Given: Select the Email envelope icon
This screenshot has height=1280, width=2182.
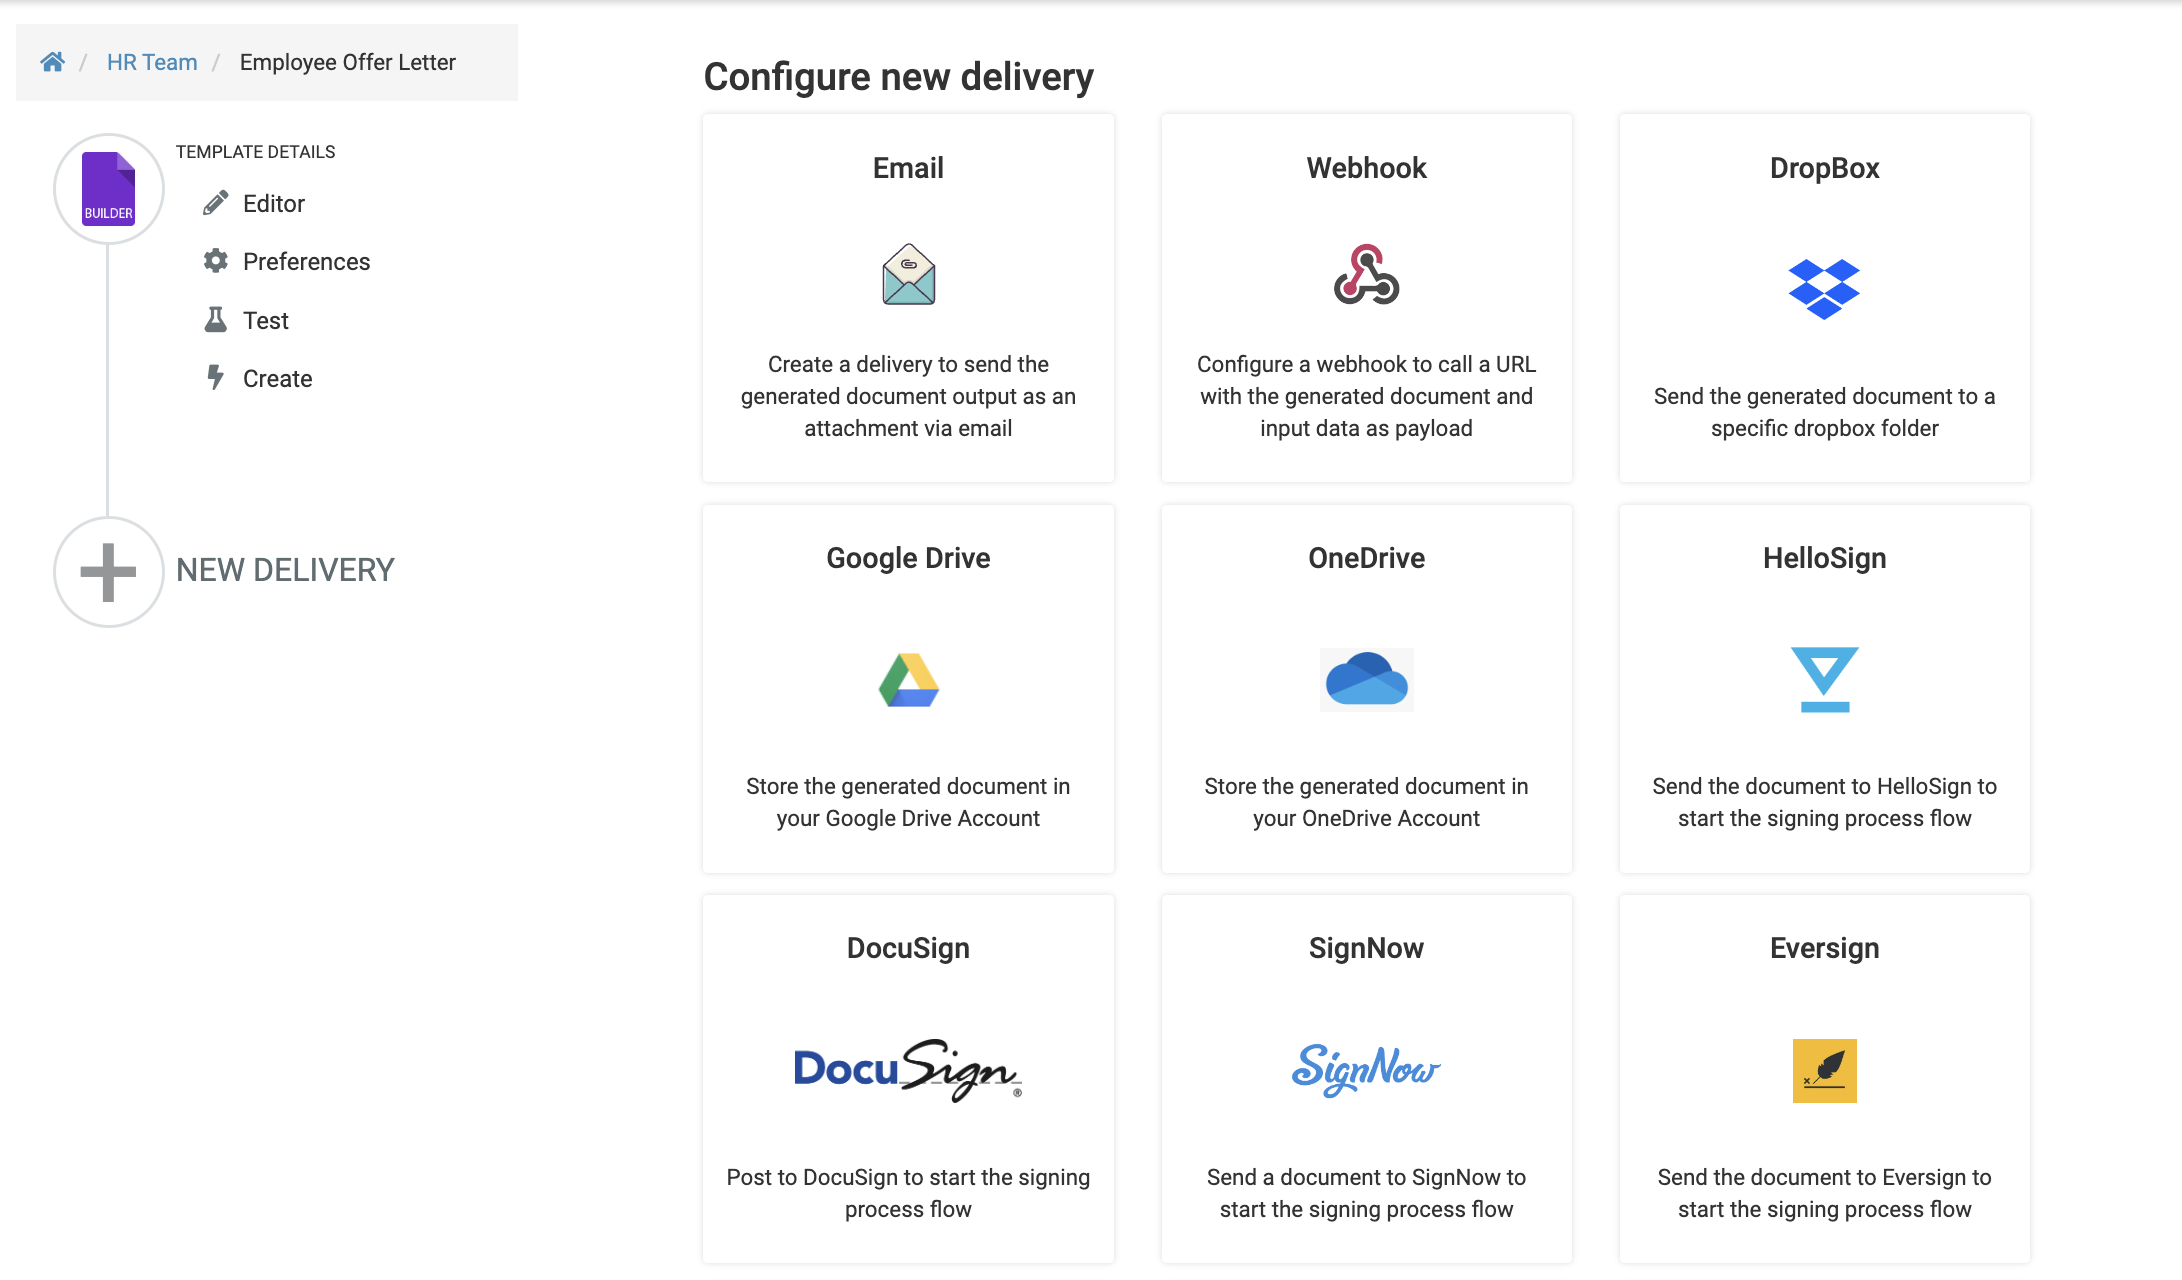Looking at the screenshot, I should pyautogui.click(x=908, y=274).
